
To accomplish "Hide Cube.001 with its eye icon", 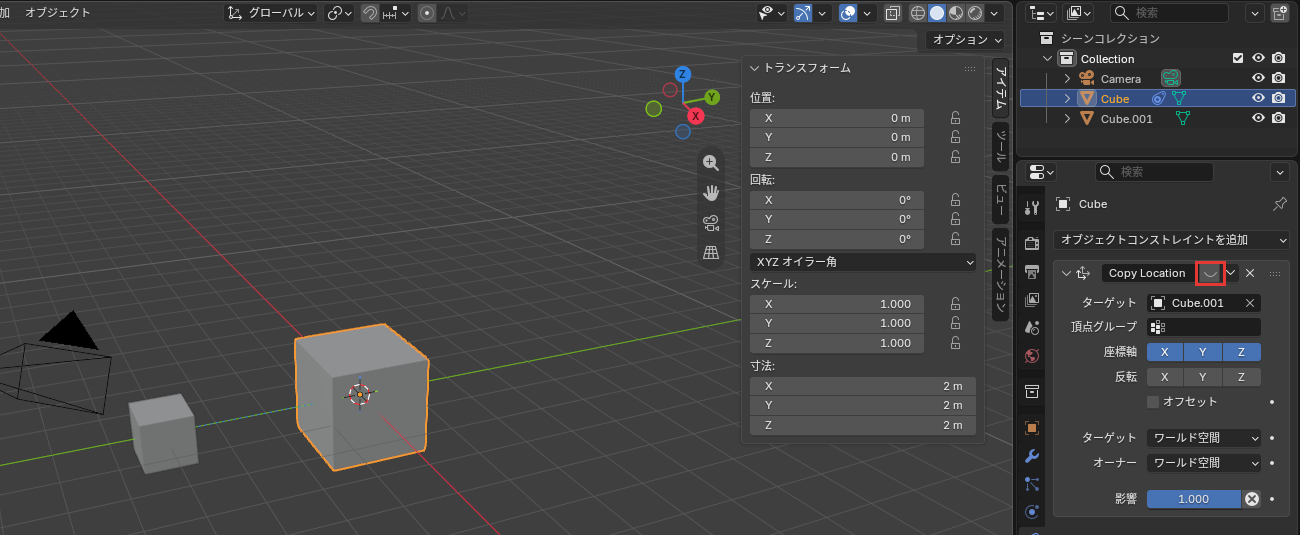I will pos(1259,118).
